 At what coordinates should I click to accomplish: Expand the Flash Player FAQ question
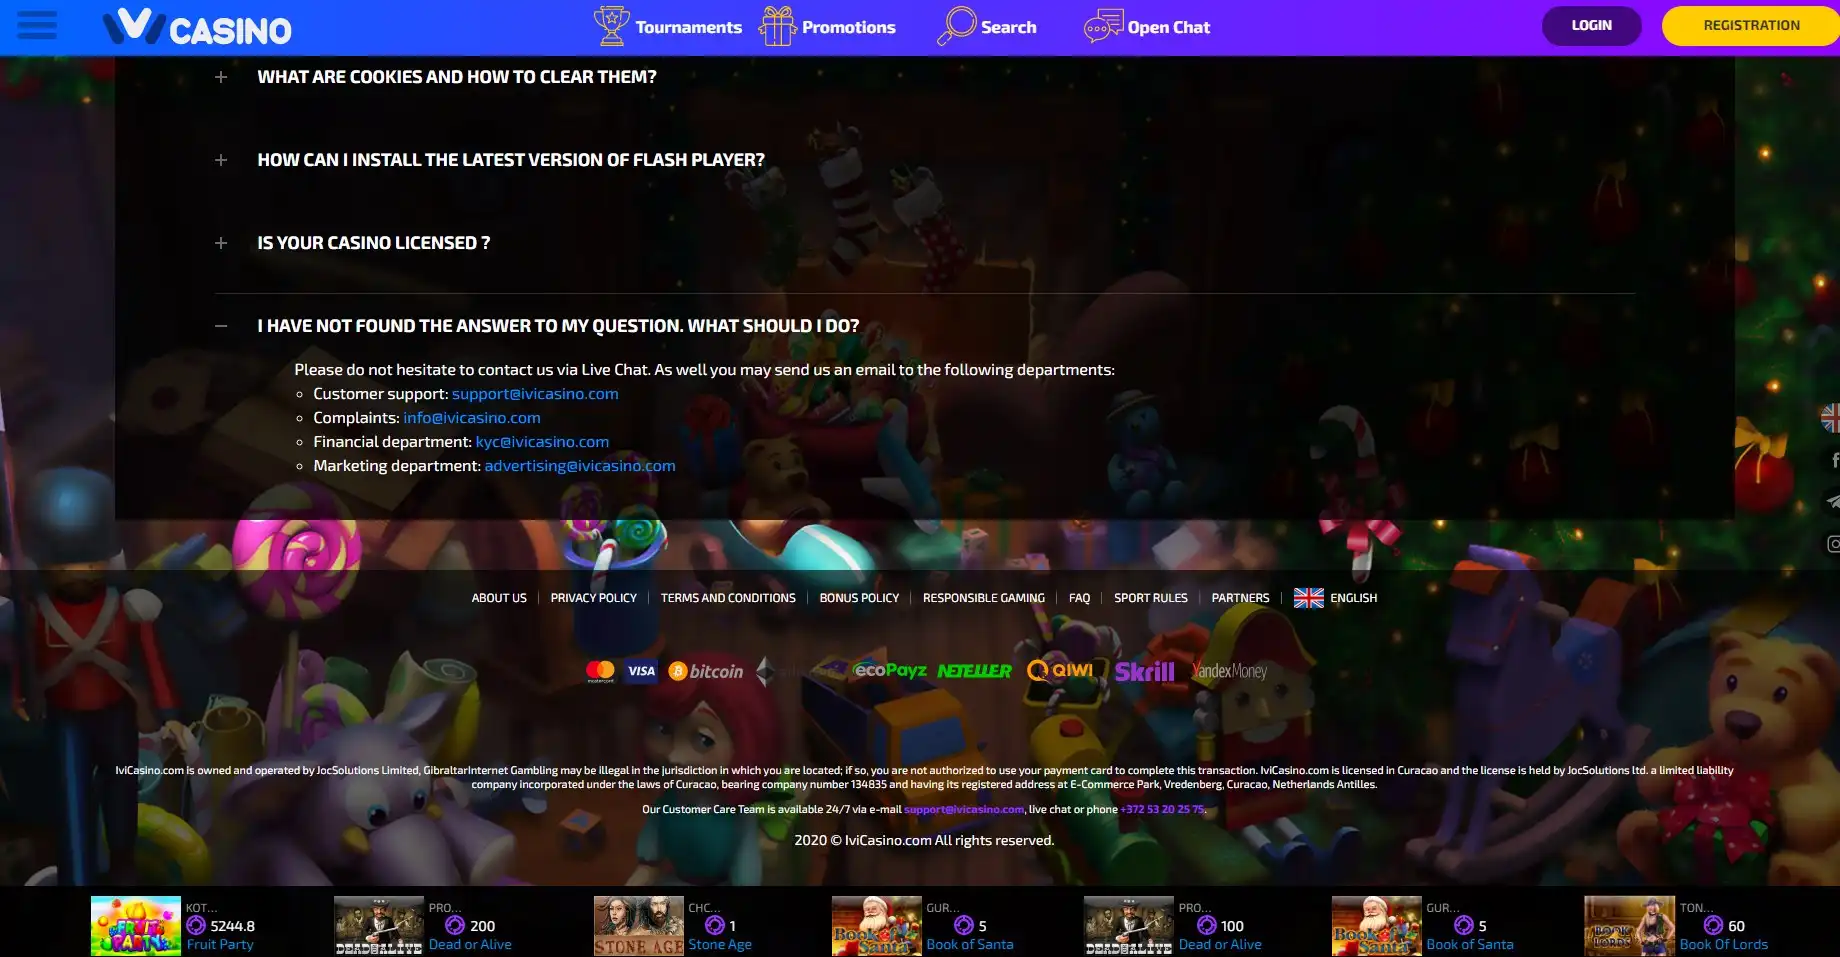510,160
